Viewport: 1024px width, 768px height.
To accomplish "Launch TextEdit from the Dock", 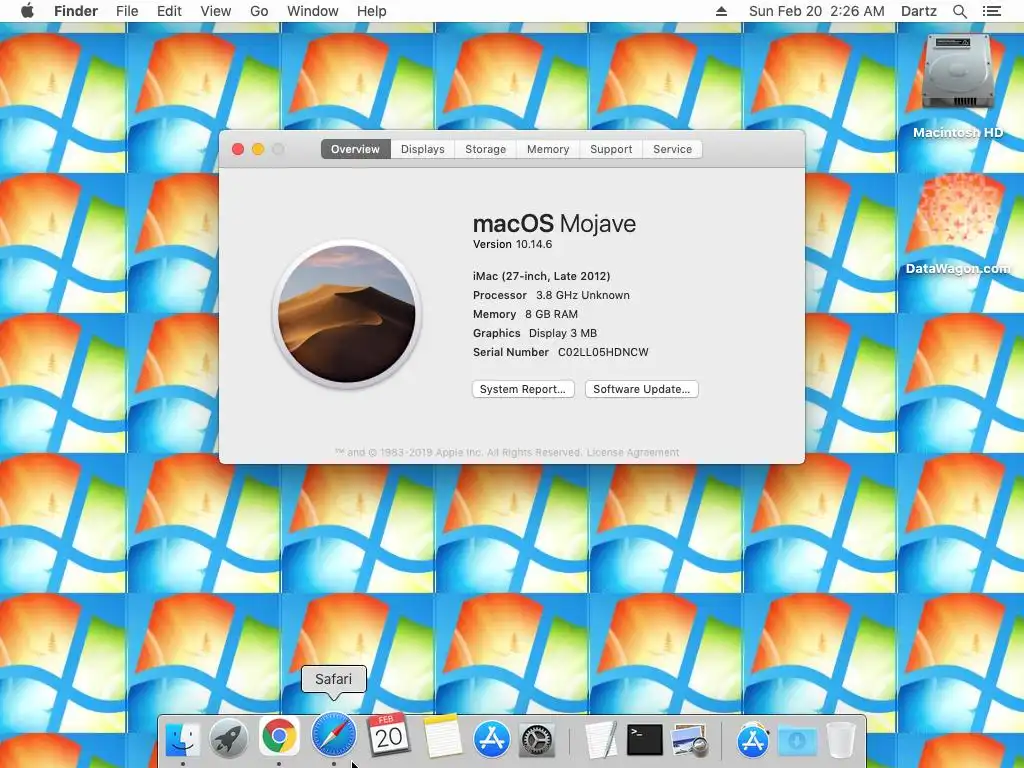I will click(x=601, y=740).
